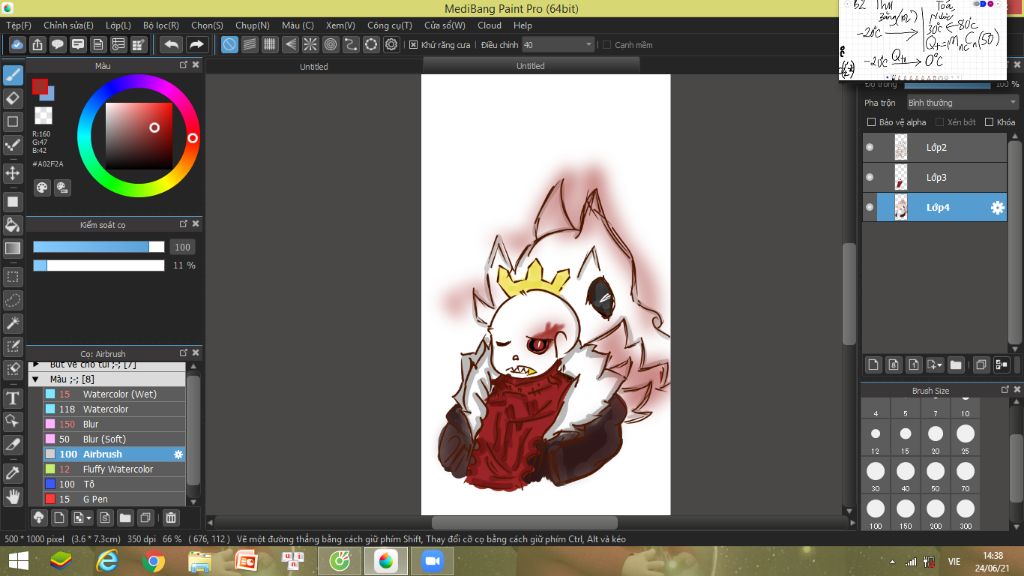Select the Eraser tool

click(x=13, y=99)
